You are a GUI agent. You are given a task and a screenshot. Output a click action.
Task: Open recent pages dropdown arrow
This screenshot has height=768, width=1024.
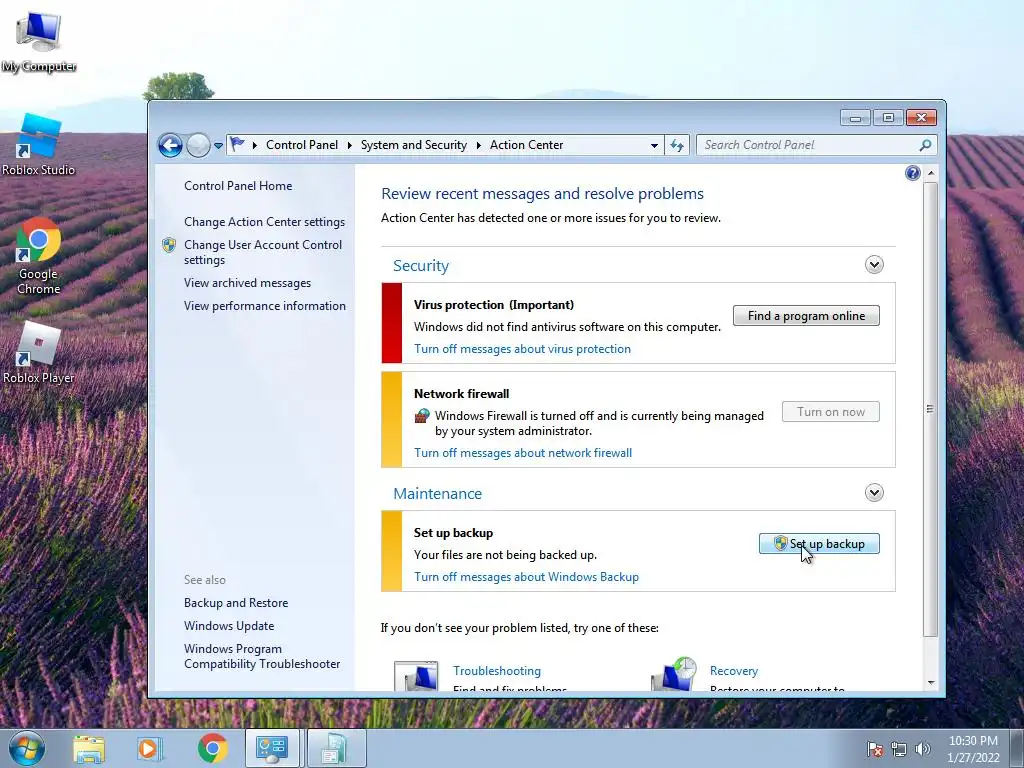click(218, 146)
